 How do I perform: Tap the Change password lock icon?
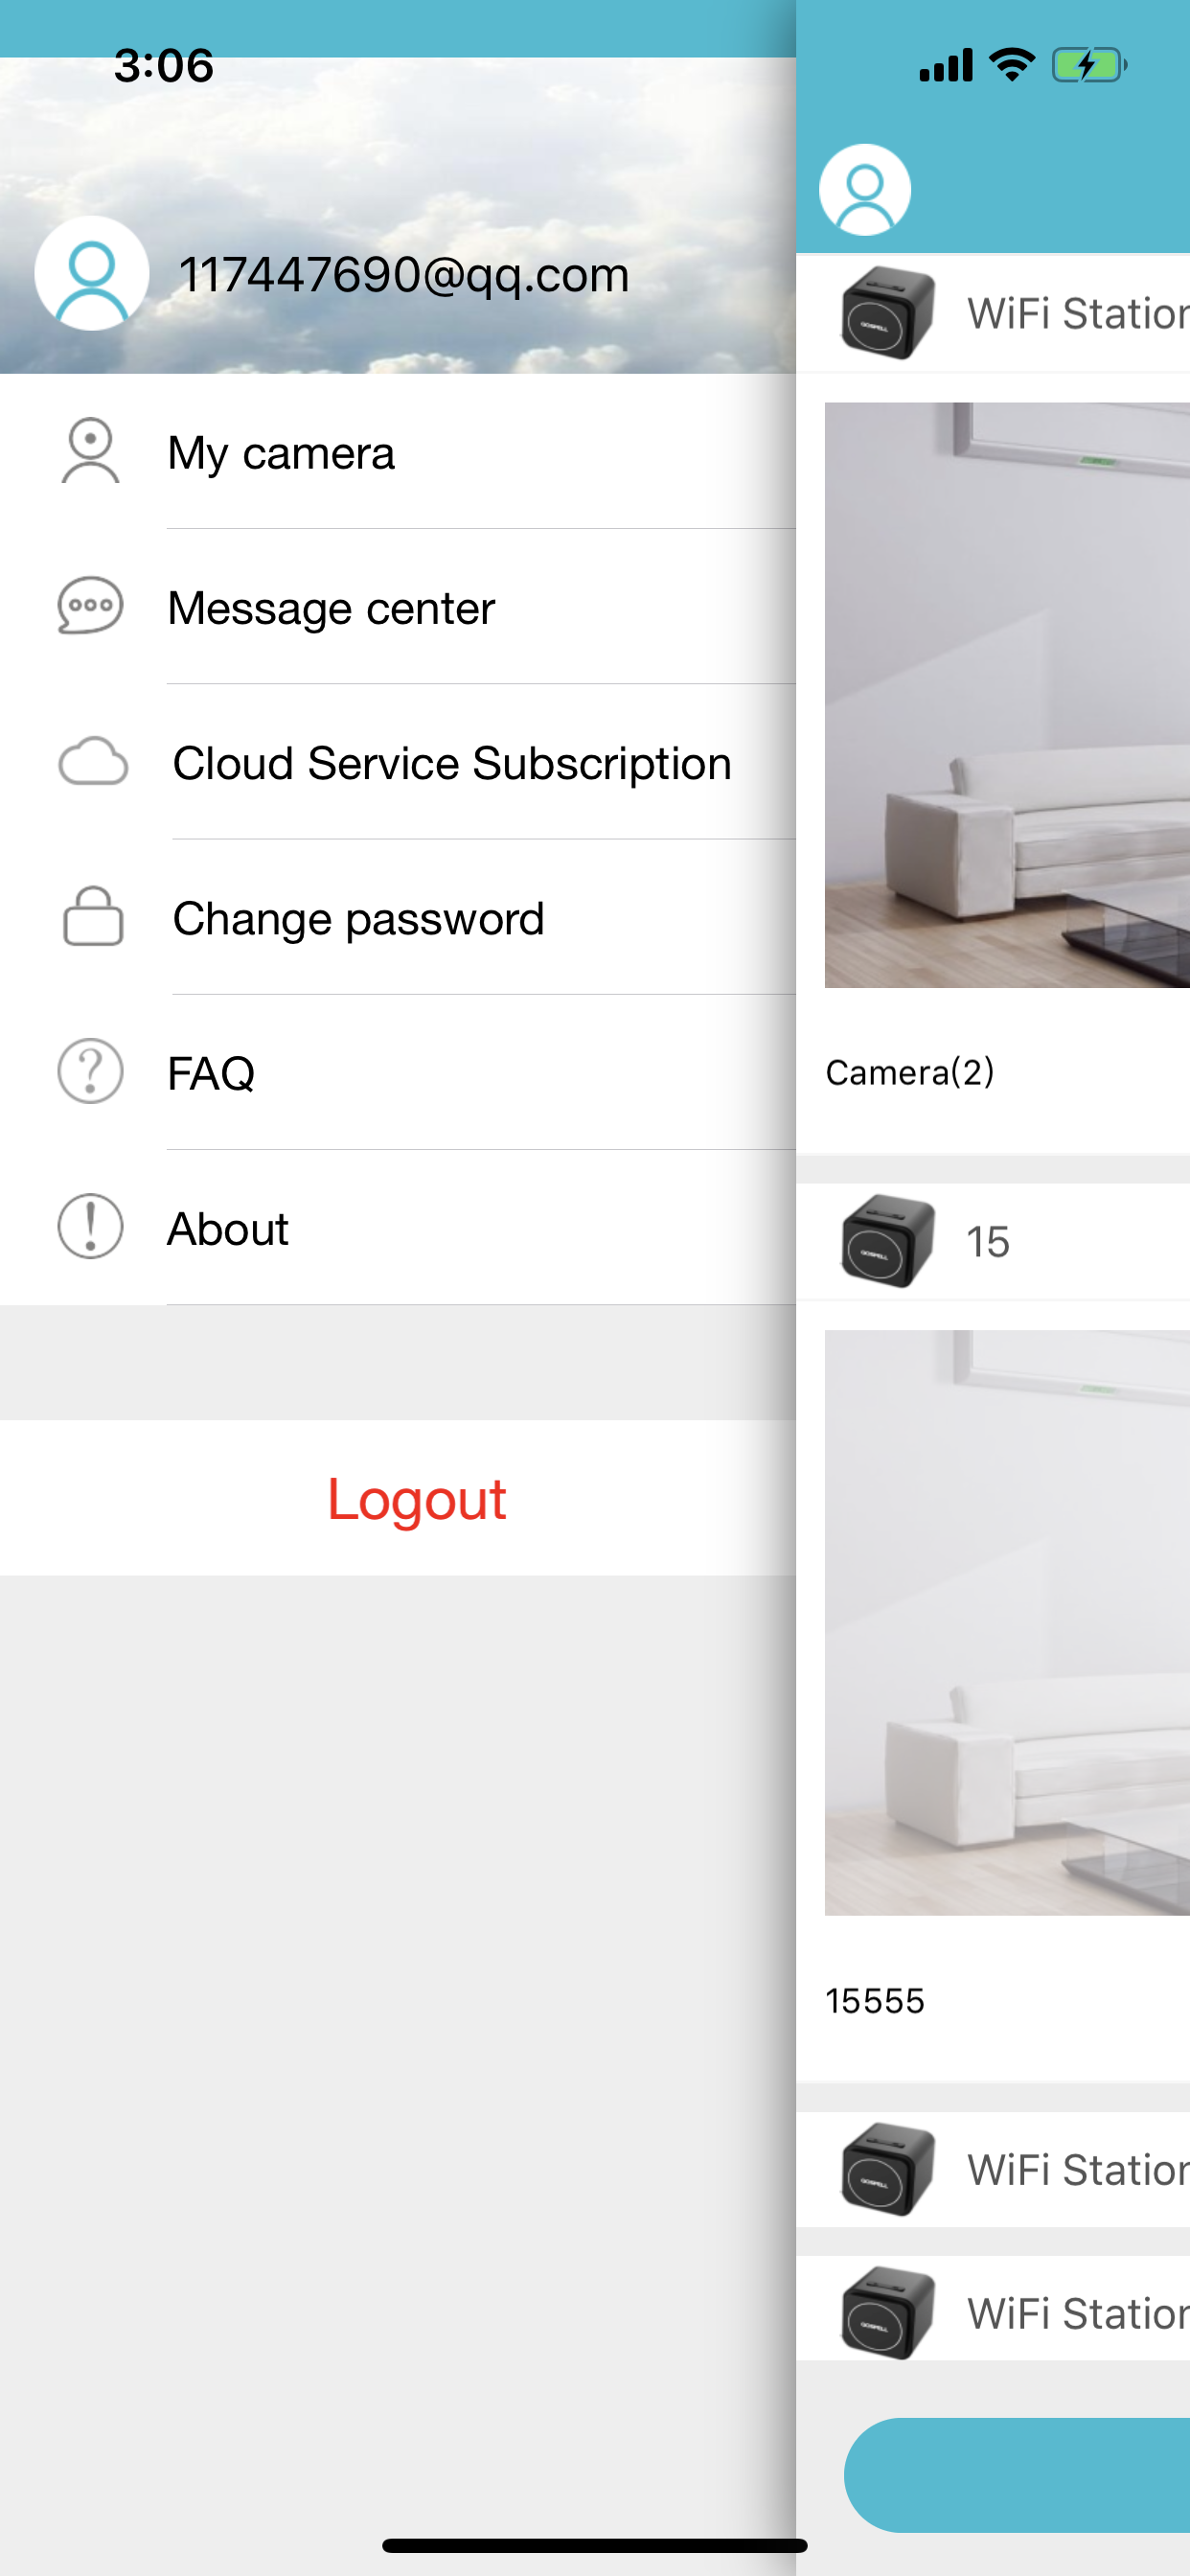coord(93,916)
